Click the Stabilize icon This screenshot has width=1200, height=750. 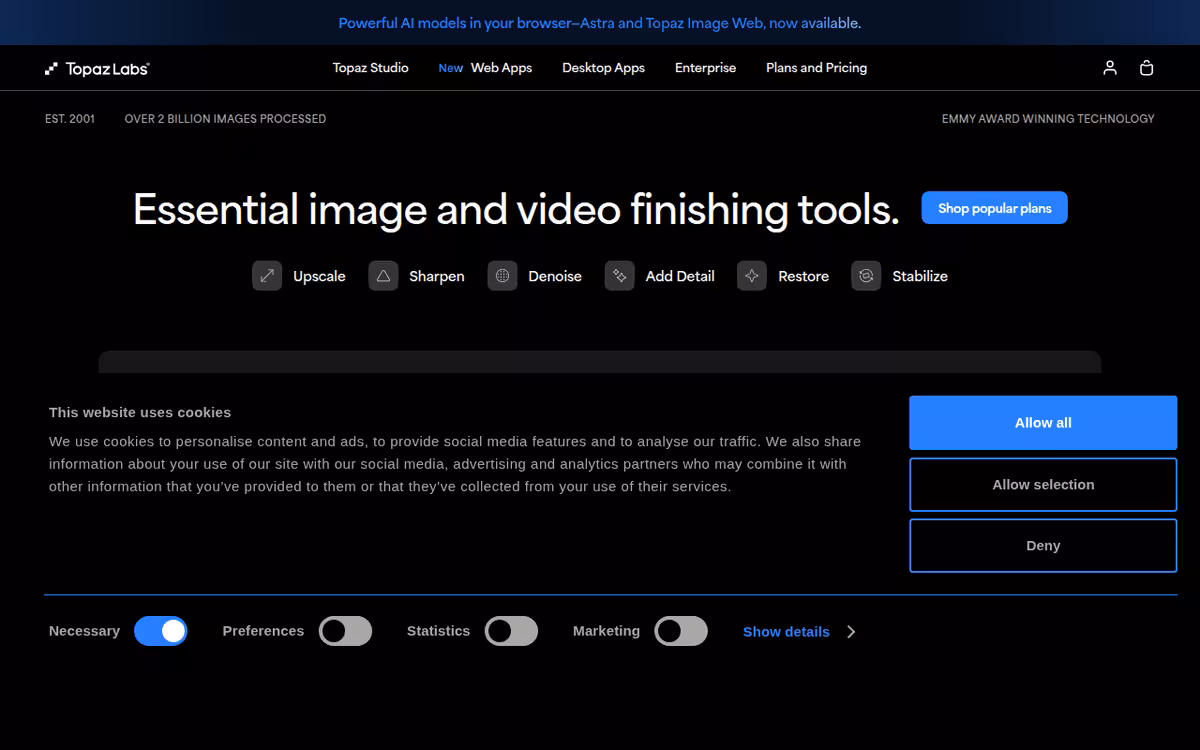(866, 276)
